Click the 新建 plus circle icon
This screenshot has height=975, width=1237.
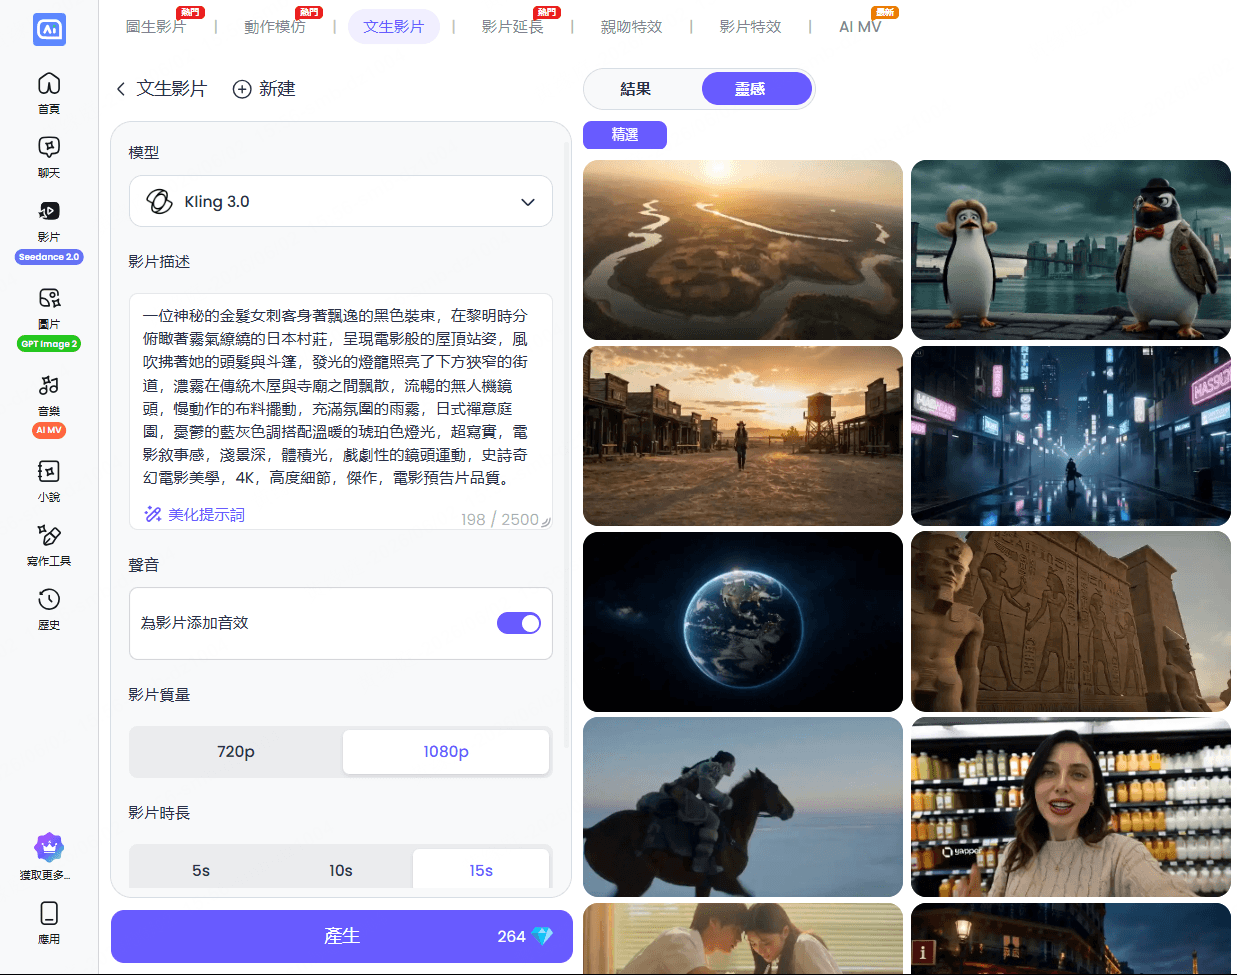(242, 89)
